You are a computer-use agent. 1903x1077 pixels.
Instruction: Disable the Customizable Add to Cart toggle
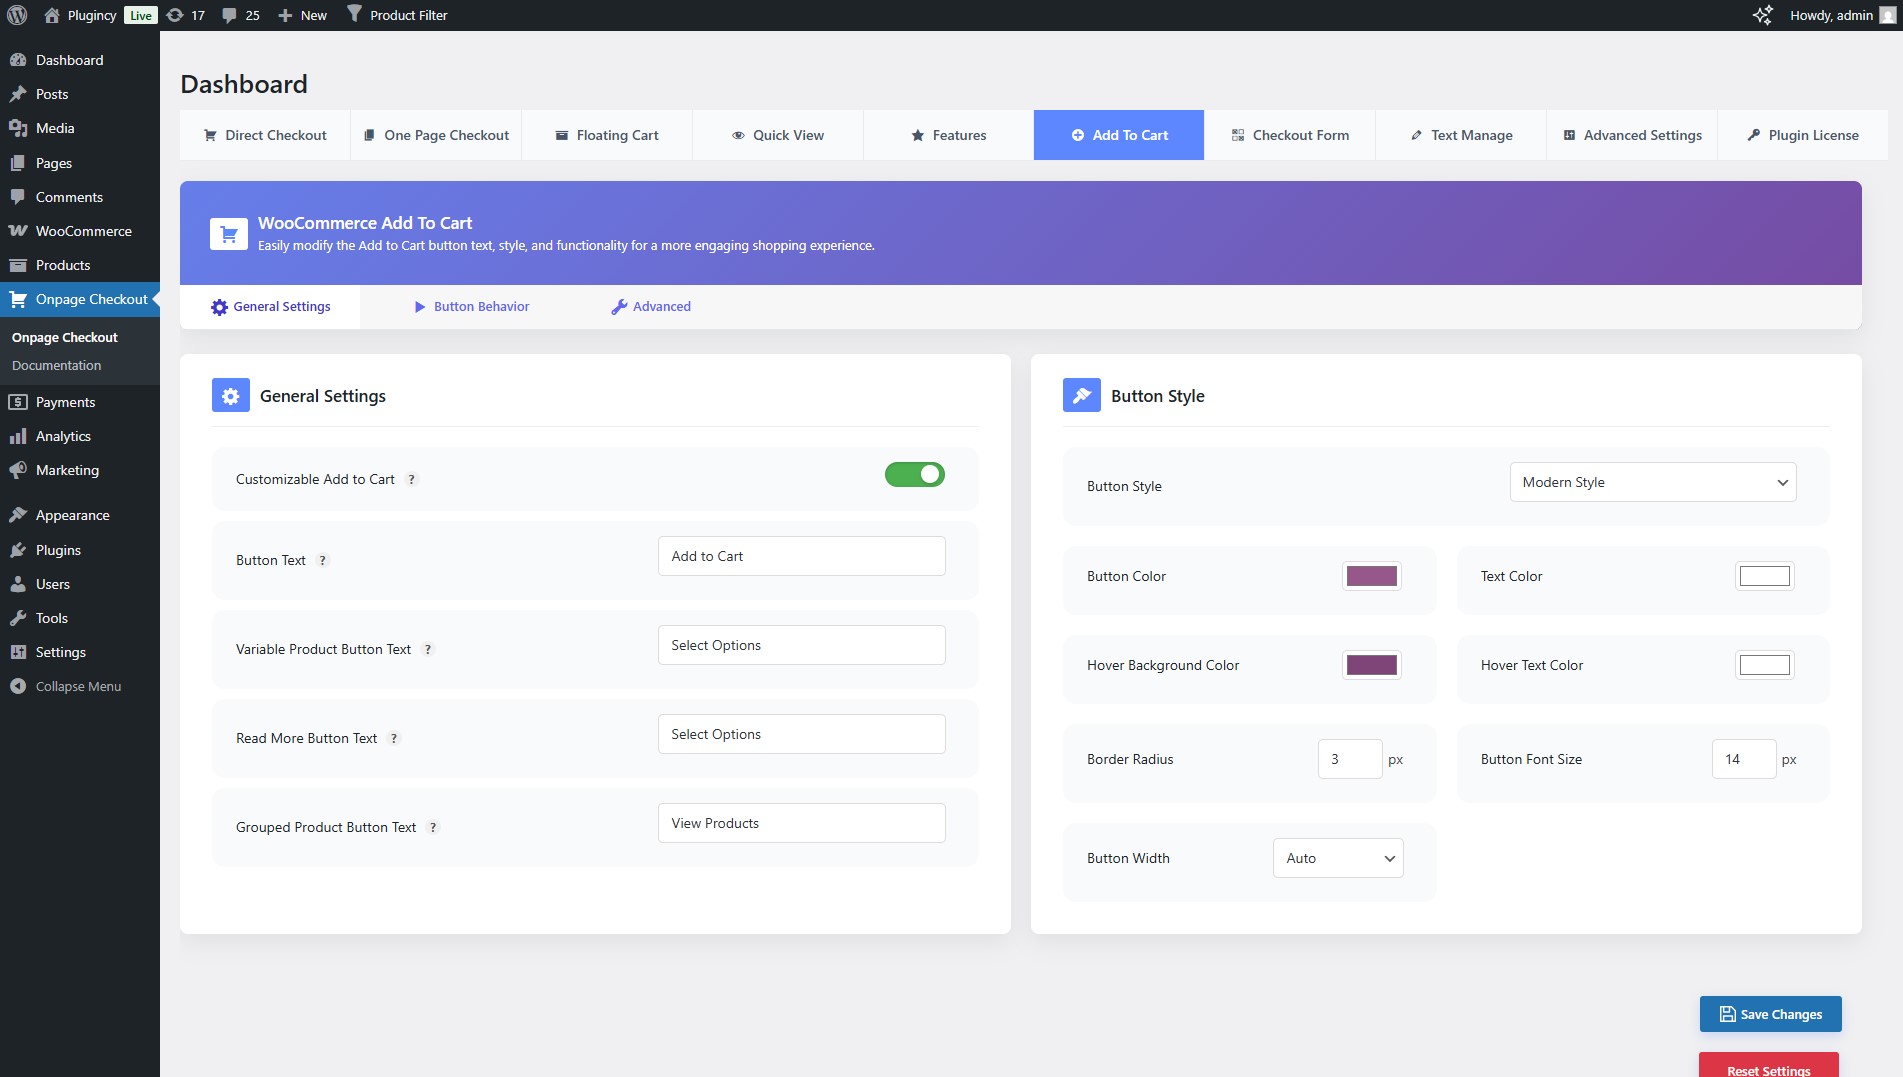tap(914, 474)
